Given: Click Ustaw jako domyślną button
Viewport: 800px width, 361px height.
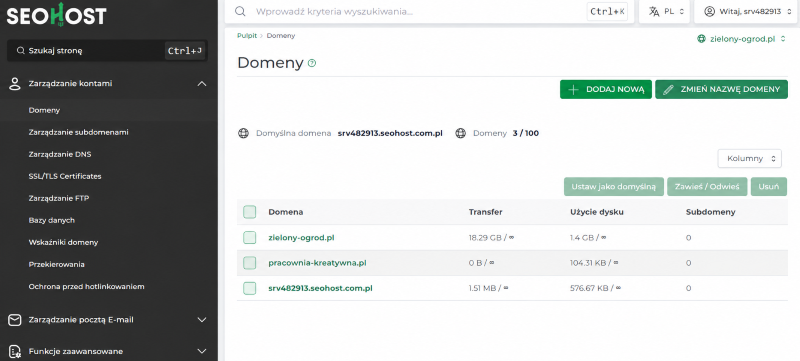Looking at the screenshot, I should point(614,187).
